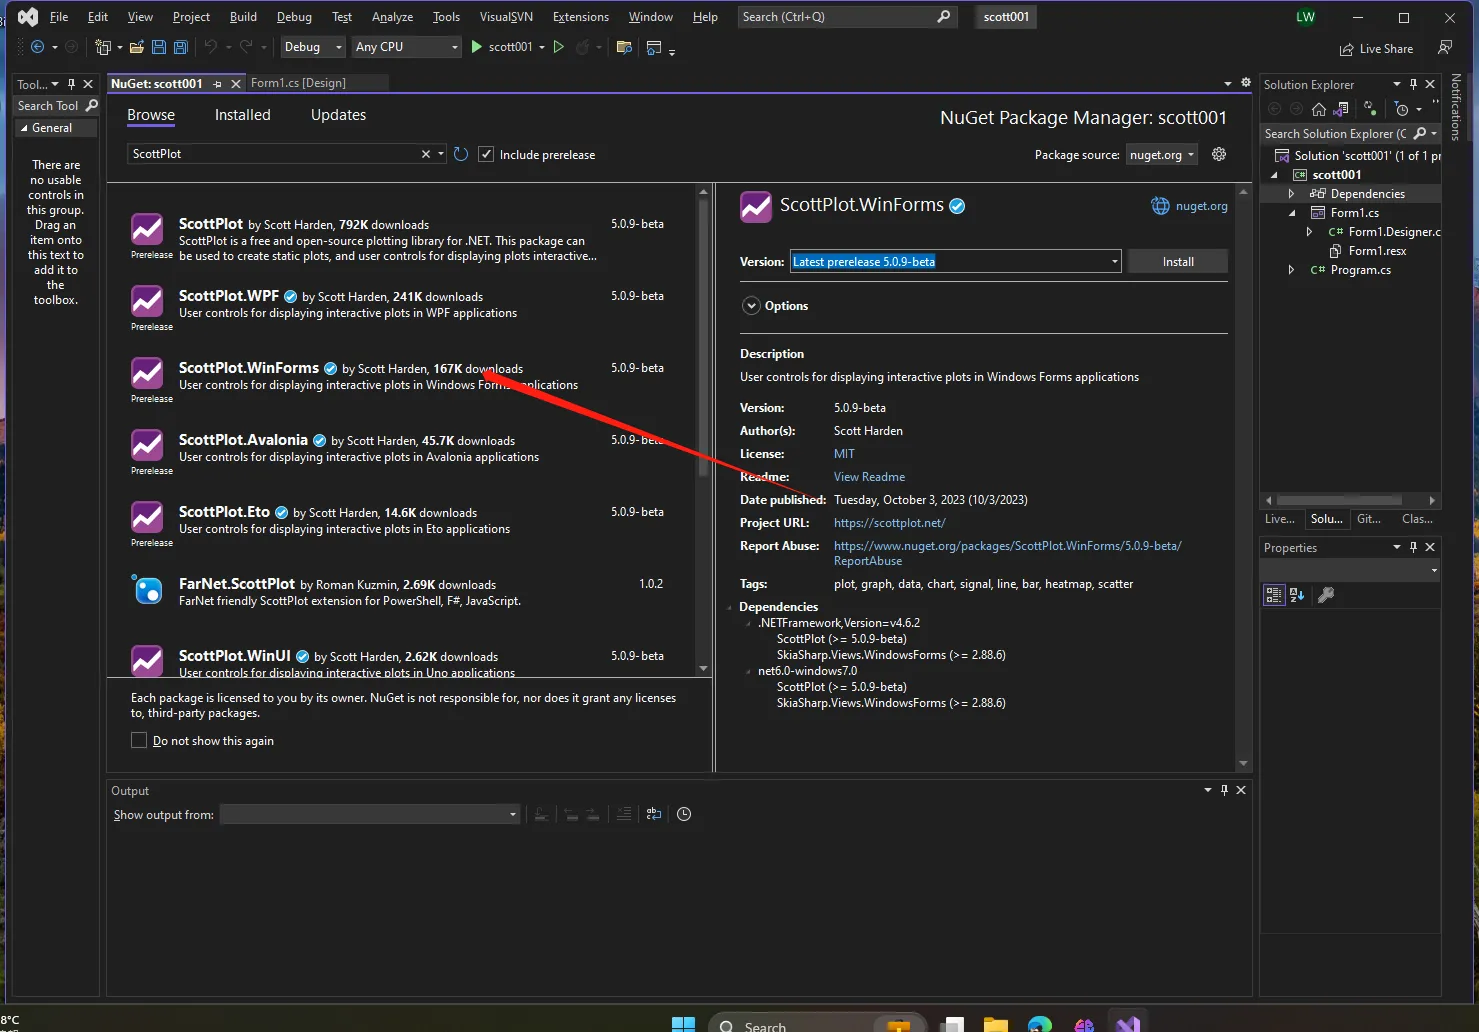The width and height of the screenshot is (1479, 1032).
Task: Open the Build menu
Action: (243, 17)
